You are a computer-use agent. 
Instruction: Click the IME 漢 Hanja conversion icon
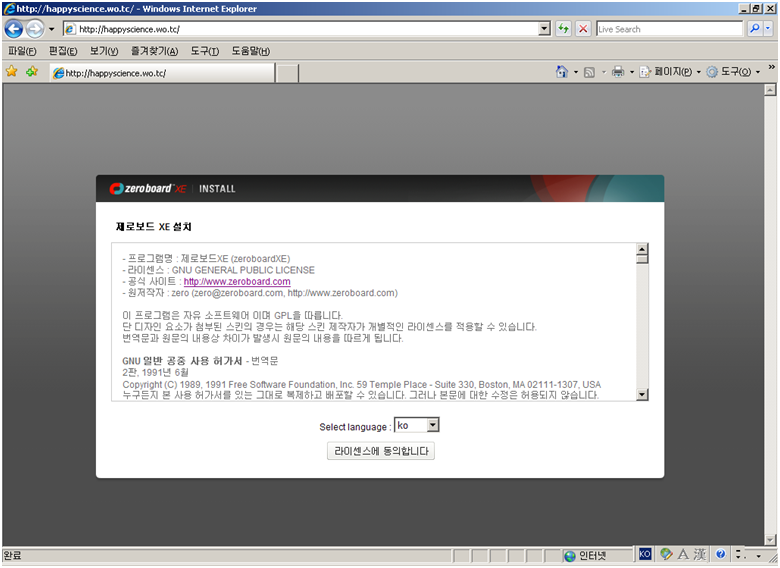[x=699, y=554]
